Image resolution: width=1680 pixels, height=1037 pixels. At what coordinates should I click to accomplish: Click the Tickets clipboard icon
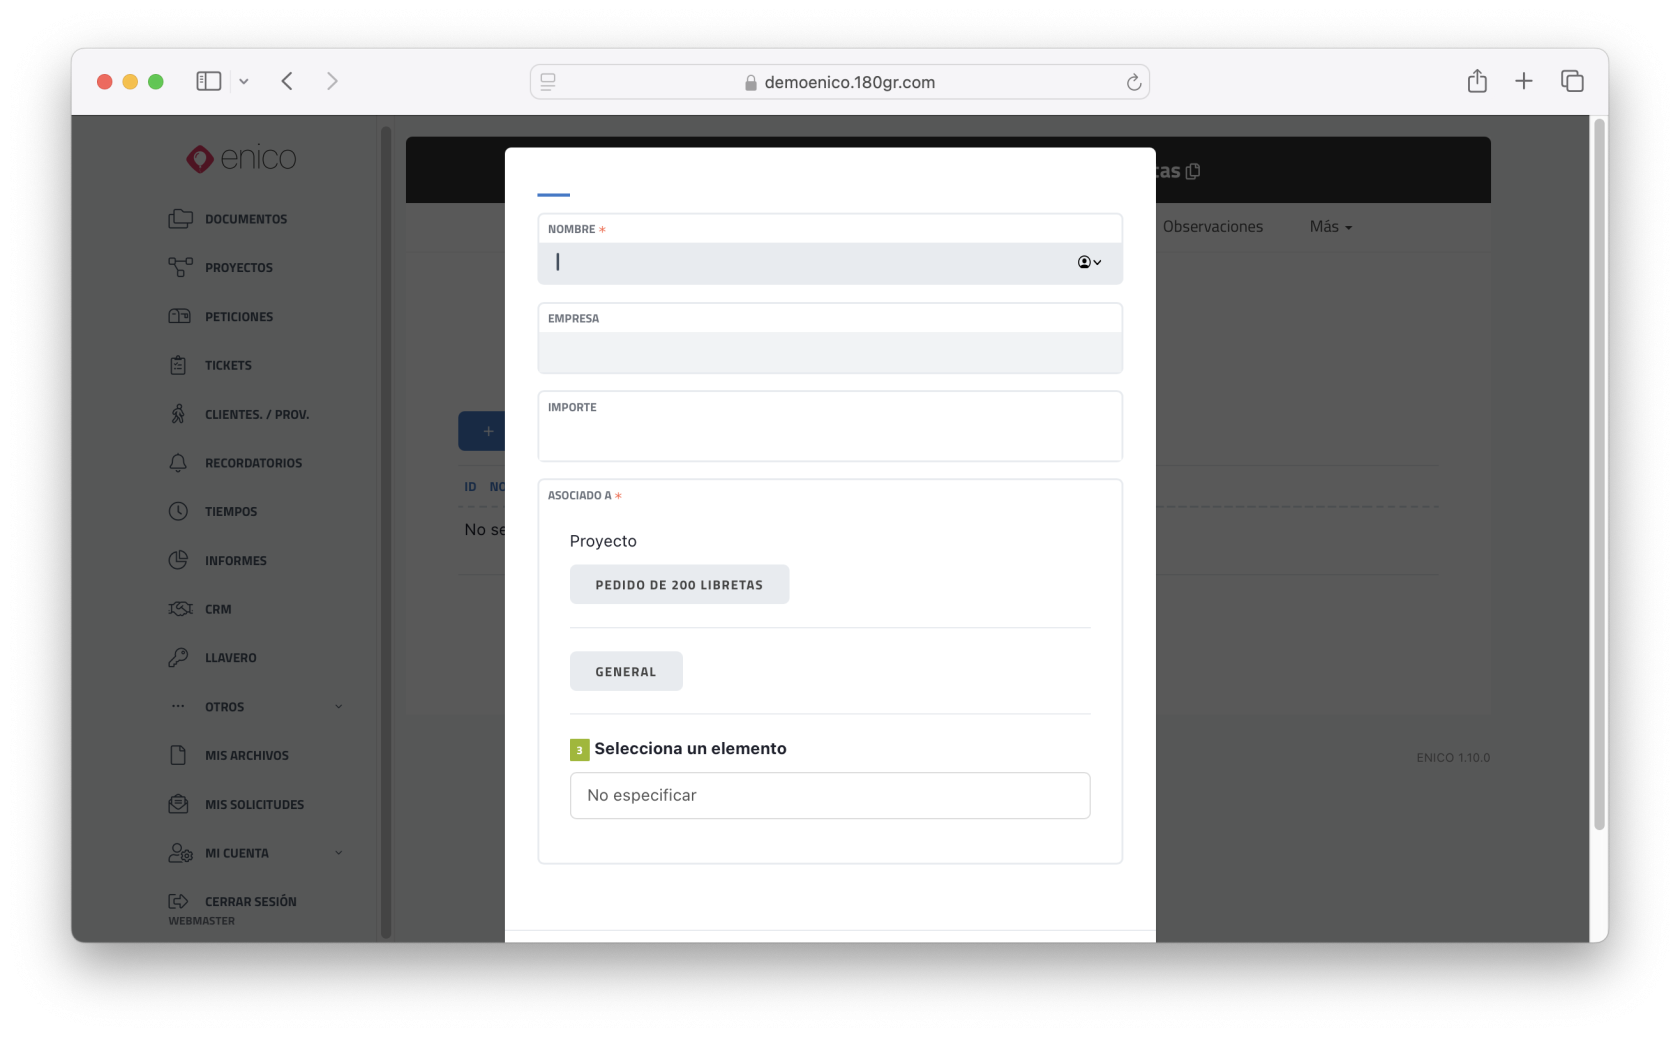(x=178, y=365)
